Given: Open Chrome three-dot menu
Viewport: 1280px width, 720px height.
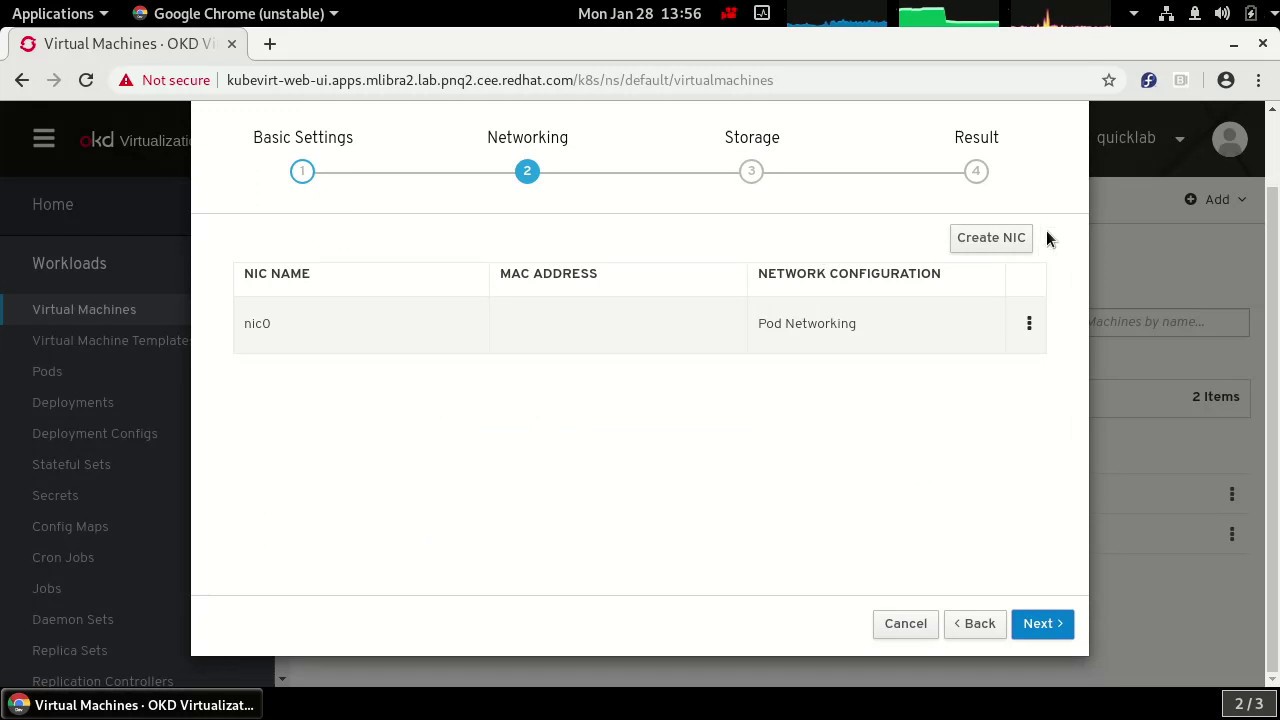Looking at the screenshot, I should tap(1259, 80).
